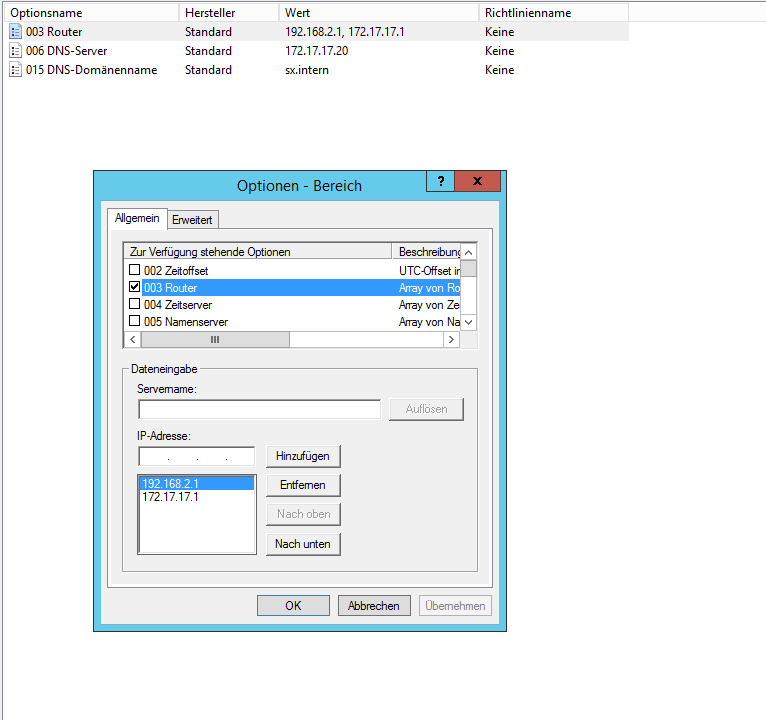Click the Übernehmen button

pyautogui.click(x=455, y=606)
